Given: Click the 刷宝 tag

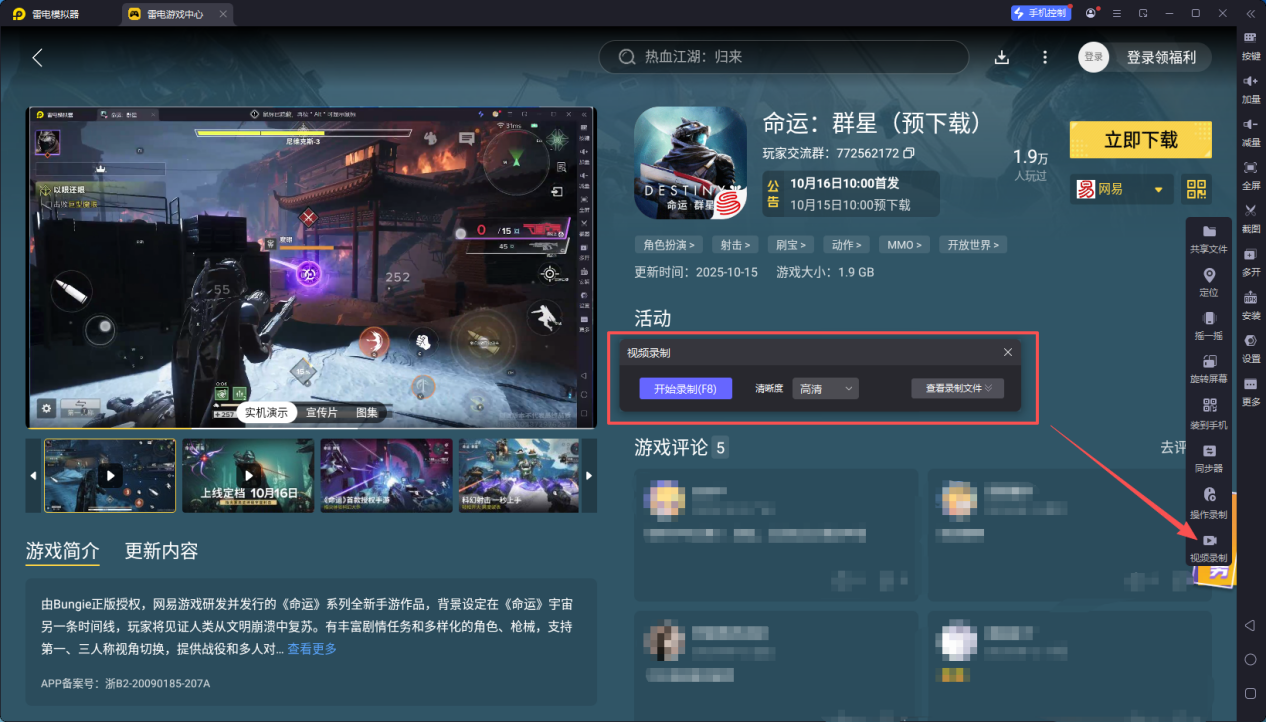Looking at the screenshot, I should (x=790, y=245).
